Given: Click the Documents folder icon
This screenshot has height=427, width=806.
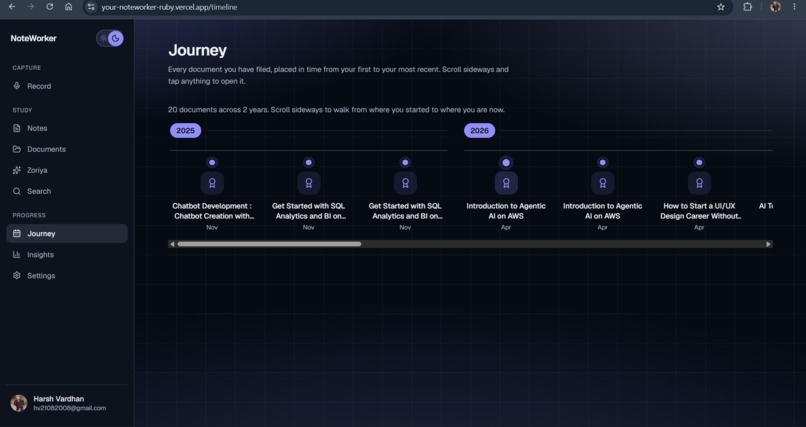Looking at the screenshot, I should (x=16, y=149).
